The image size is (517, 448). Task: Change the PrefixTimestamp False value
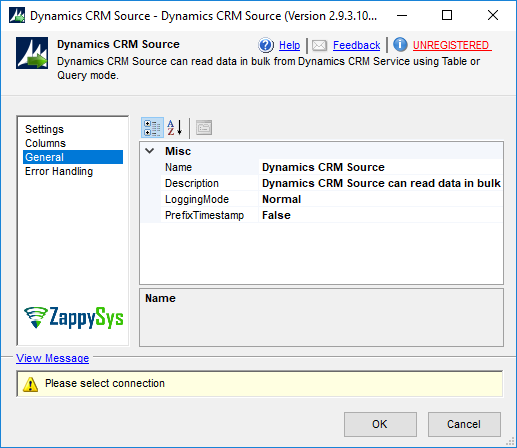381,215
